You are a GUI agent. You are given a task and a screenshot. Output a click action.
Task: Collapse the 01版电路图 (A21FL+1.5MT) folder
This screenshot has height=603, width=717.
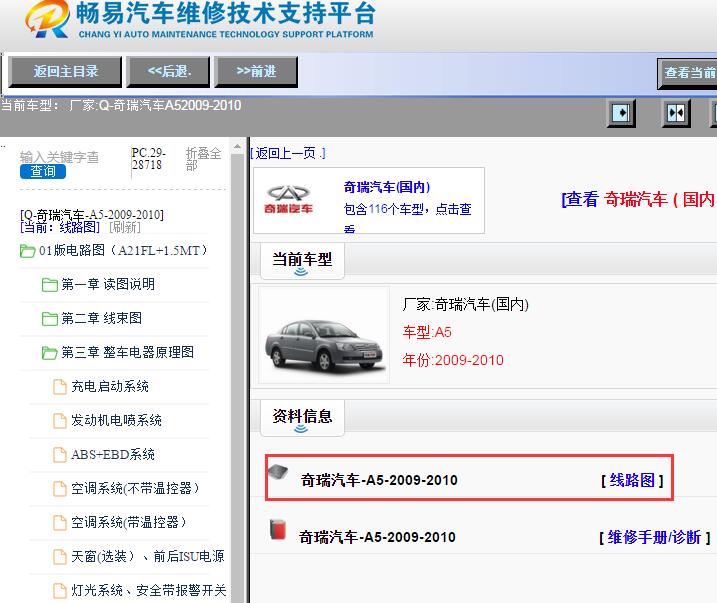coord(123,251)
